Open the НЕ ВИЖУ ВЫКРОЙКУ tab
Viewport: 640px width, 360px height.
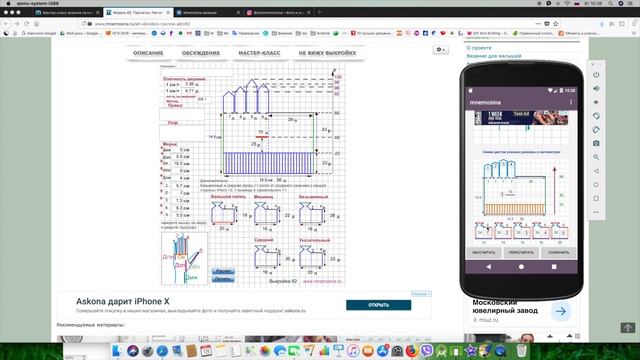point(327,53)
